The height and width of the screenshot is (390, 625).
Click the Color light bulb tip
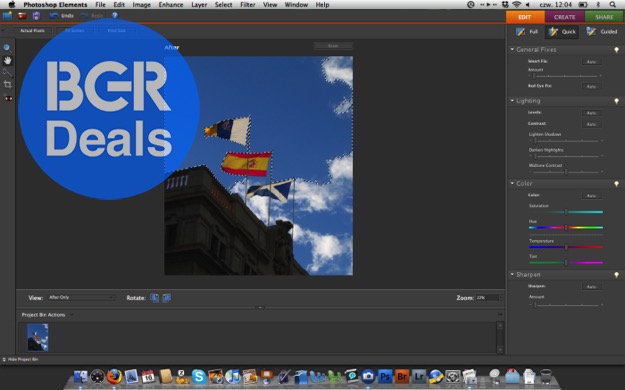(x=617, y=184)
